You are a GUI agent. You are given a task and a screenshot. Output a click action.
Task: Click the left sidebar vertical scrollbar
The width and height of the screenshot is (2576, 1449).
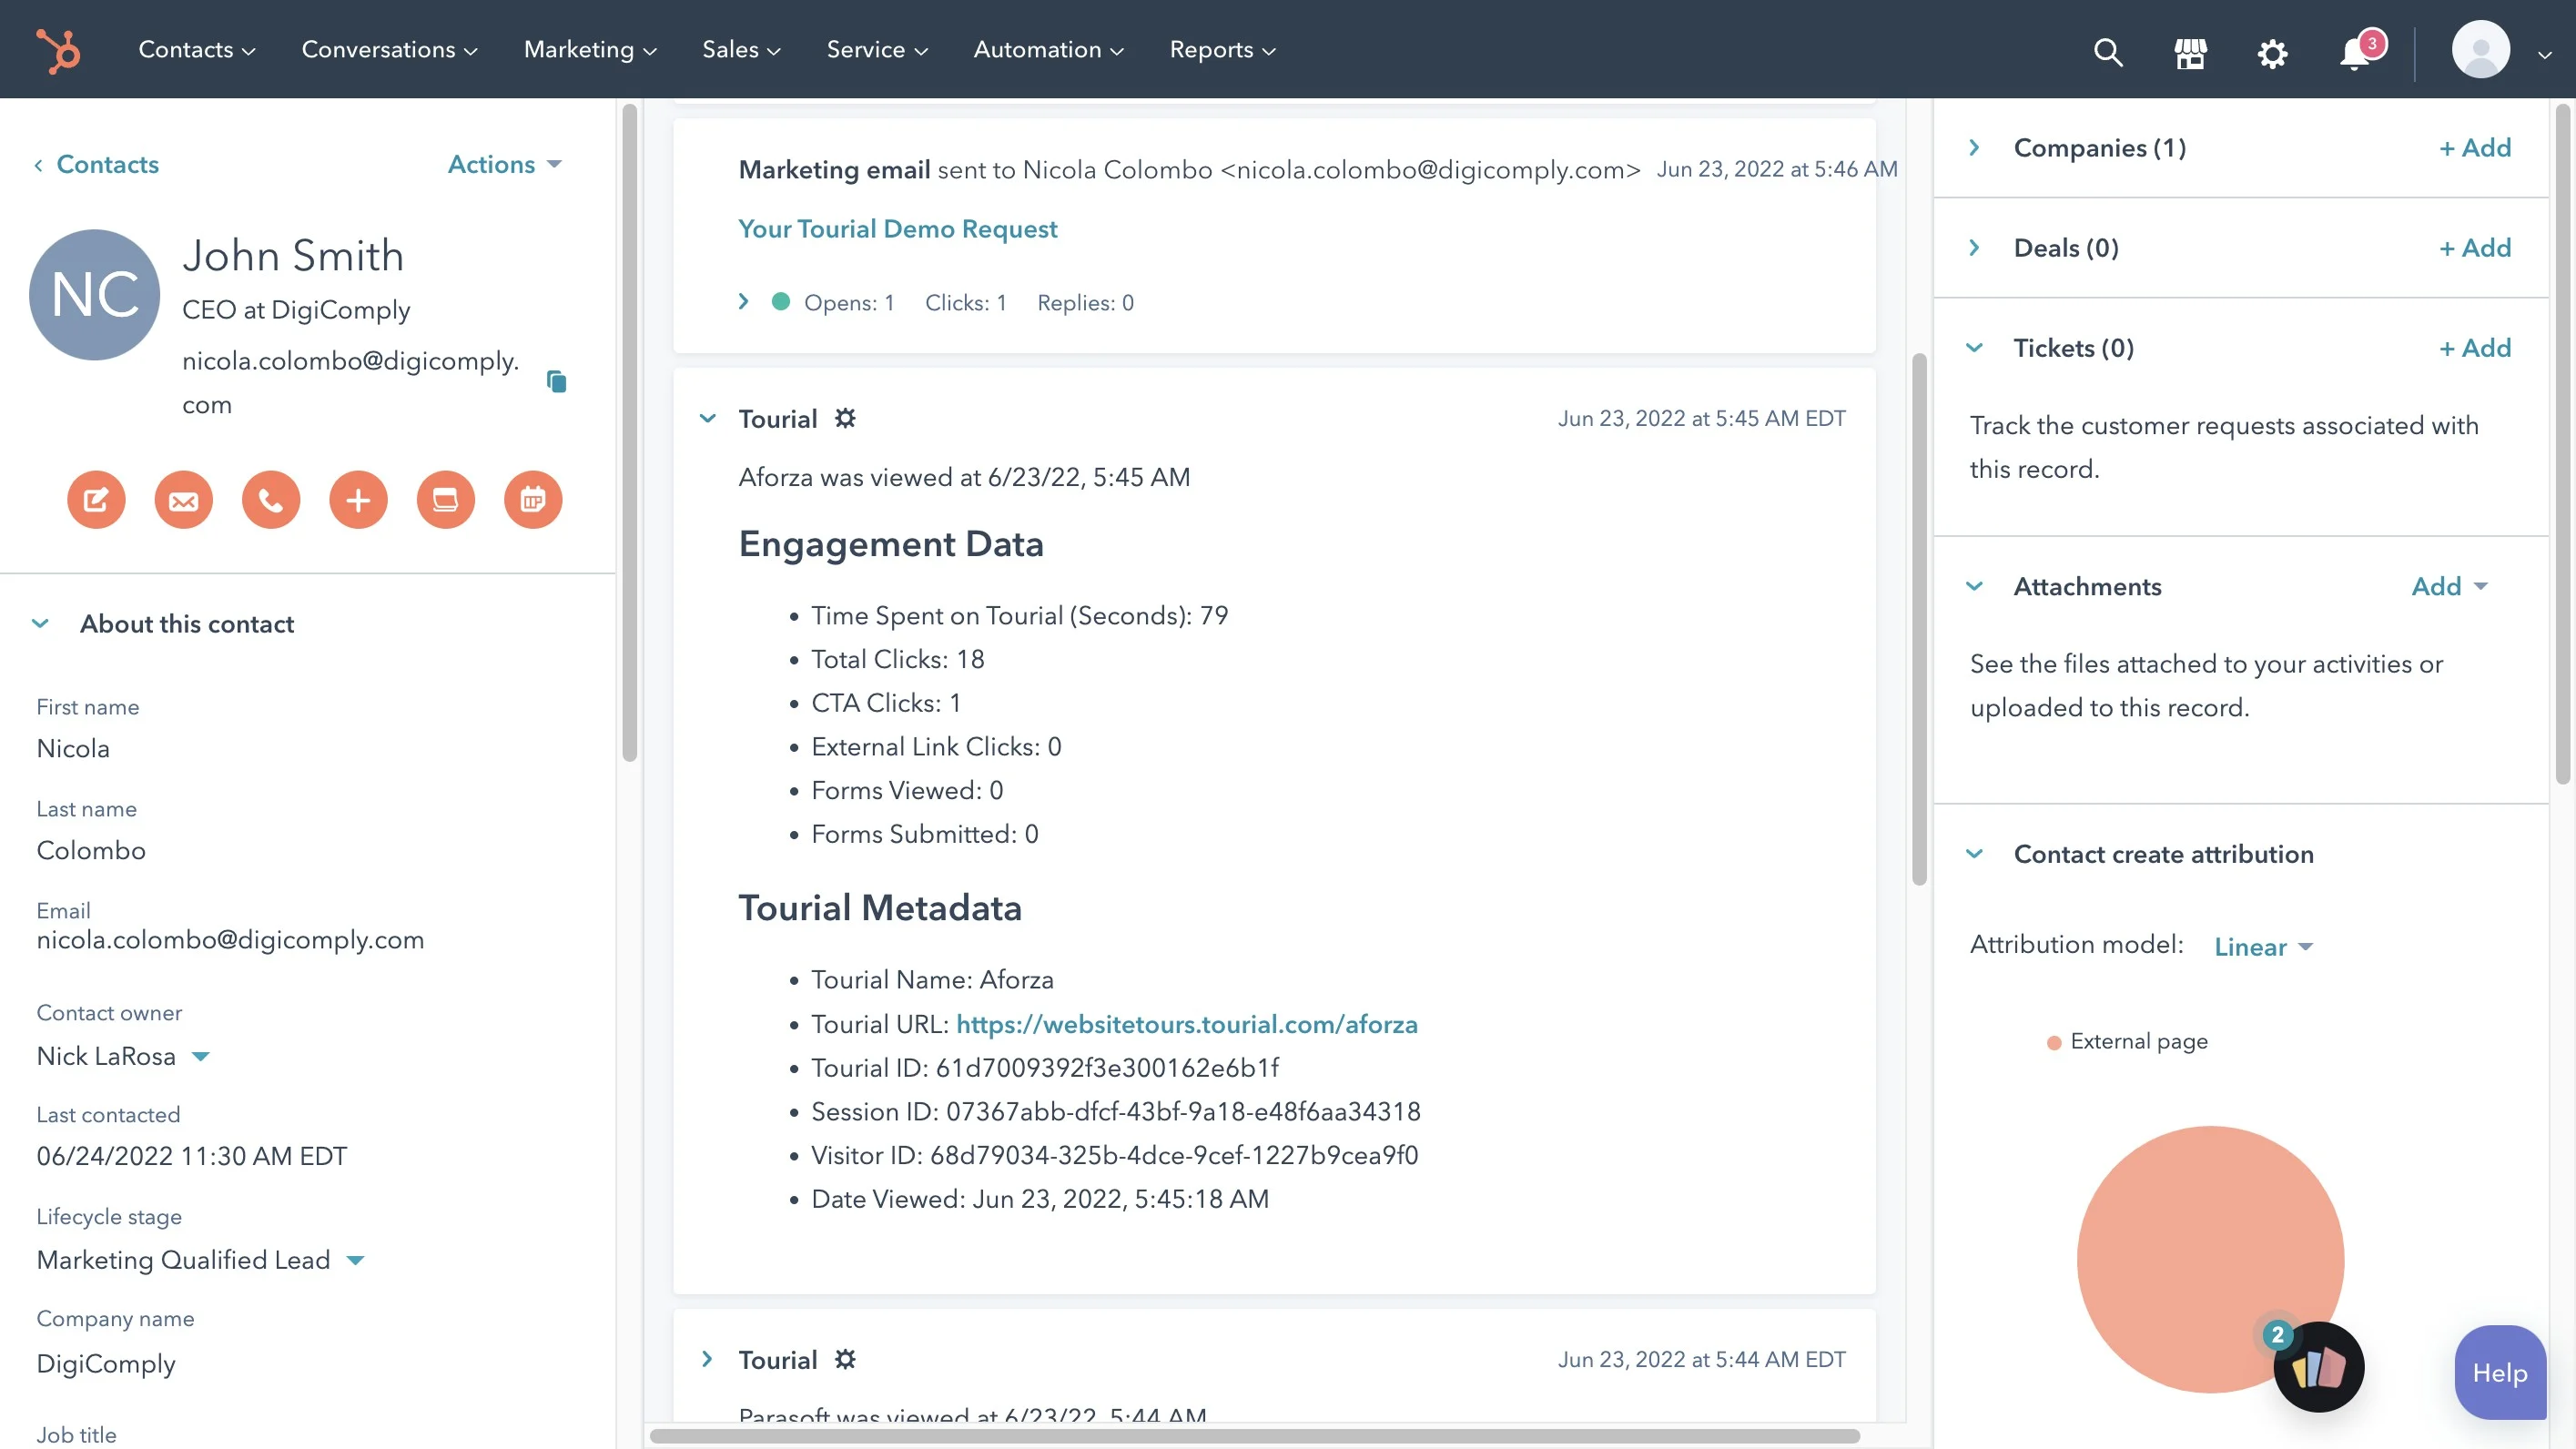[629, 433]
